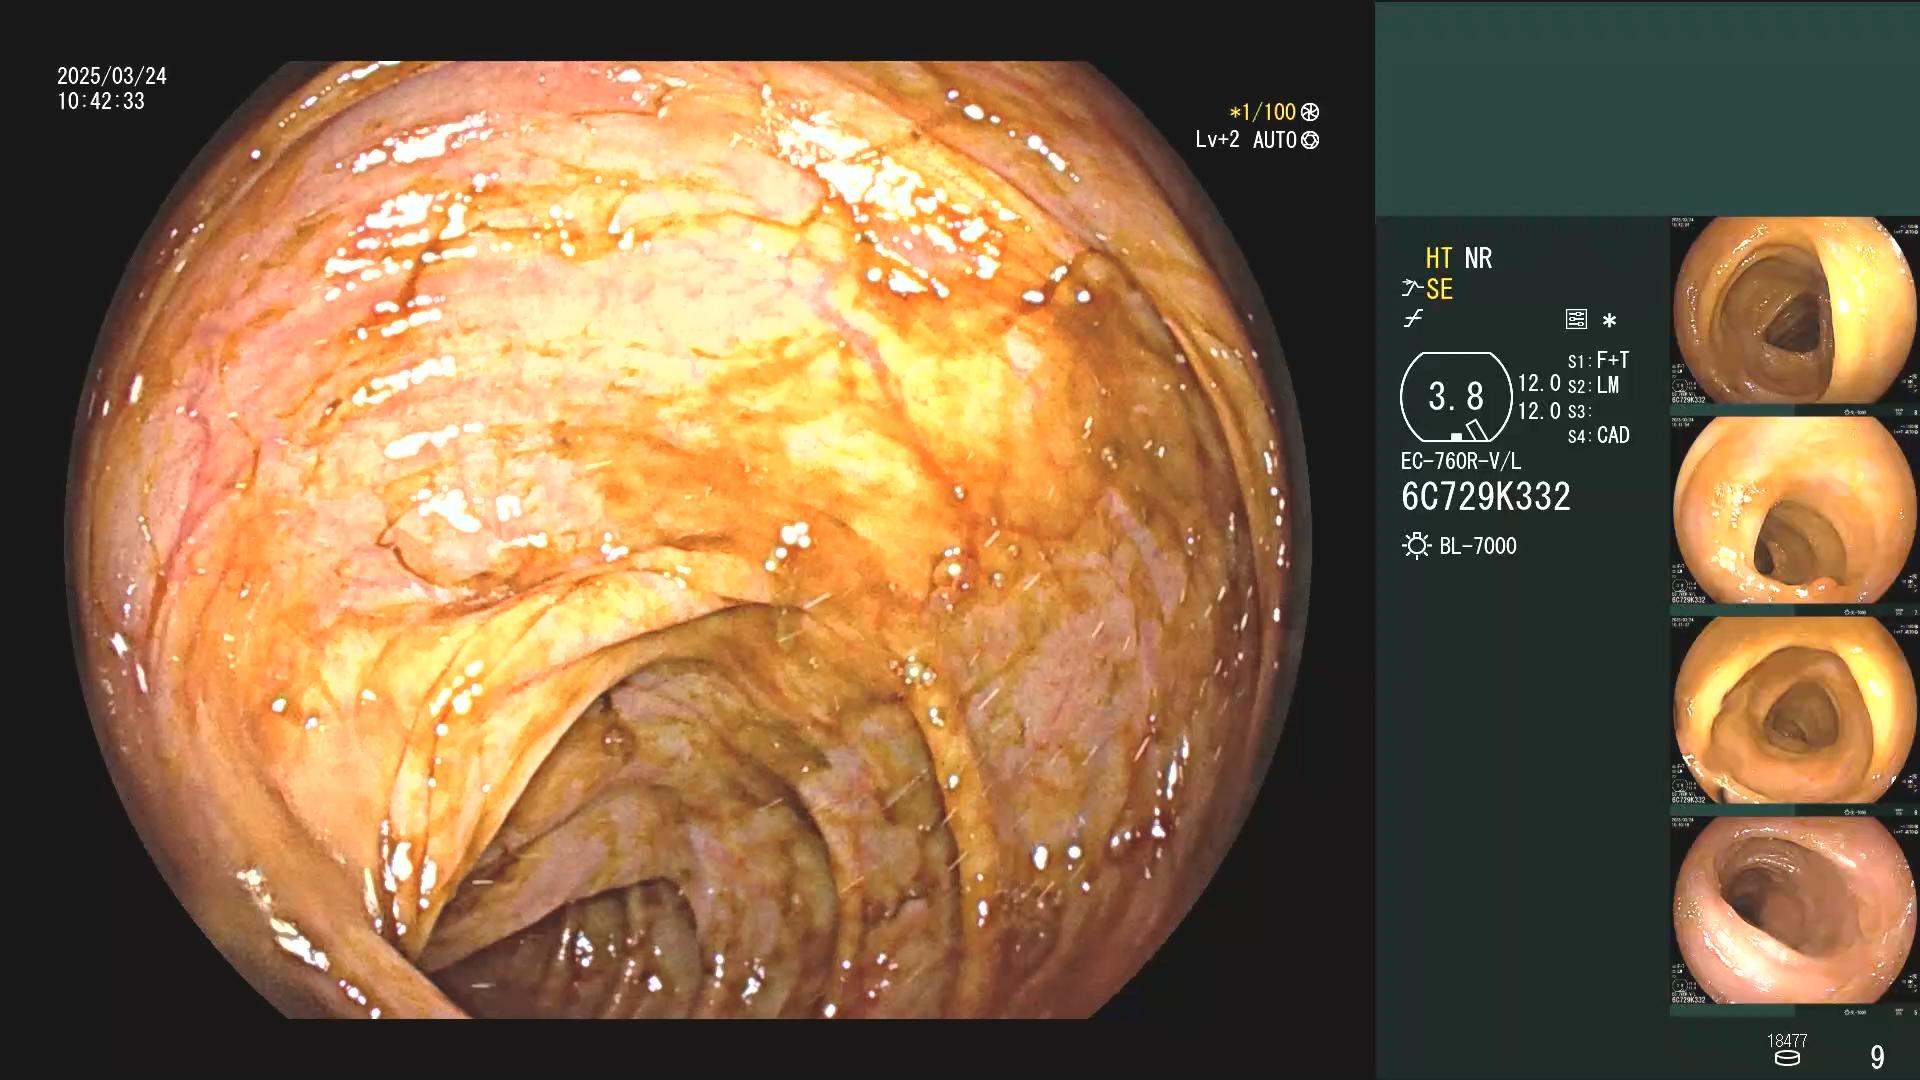The image size is (1920, 1080).
Task: Click the Lv+2 brightness level
Action: coord(1217,140)
